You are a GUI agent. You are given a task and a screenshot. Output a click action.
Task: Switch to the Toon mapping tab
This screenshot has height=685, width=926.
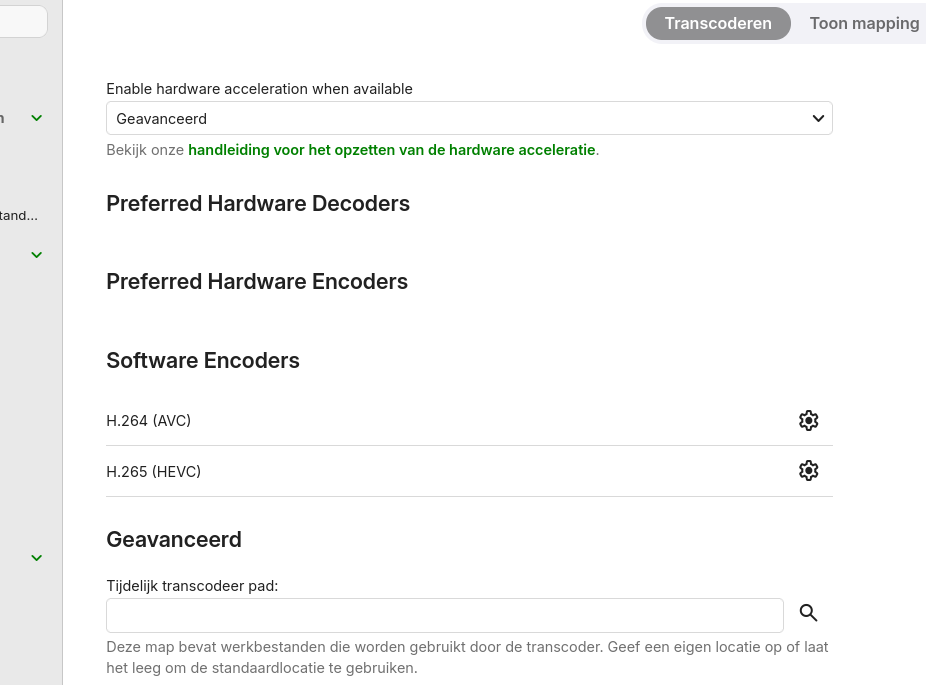(x=864, y=23)
